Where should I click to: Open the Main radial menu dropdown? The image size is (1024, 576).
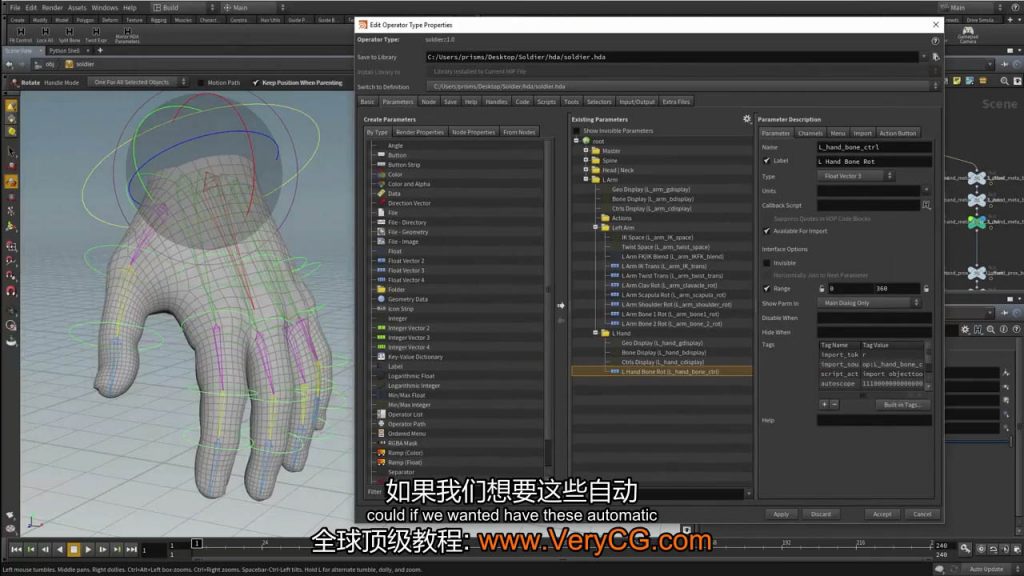coord(253,8)
